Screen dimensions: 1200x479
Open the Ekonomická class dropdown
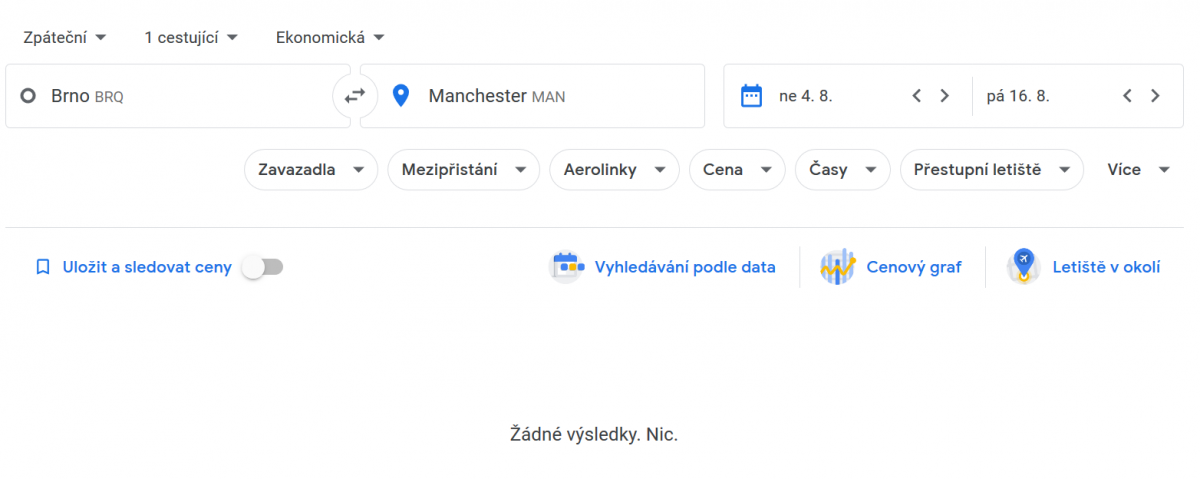point(330,38)
